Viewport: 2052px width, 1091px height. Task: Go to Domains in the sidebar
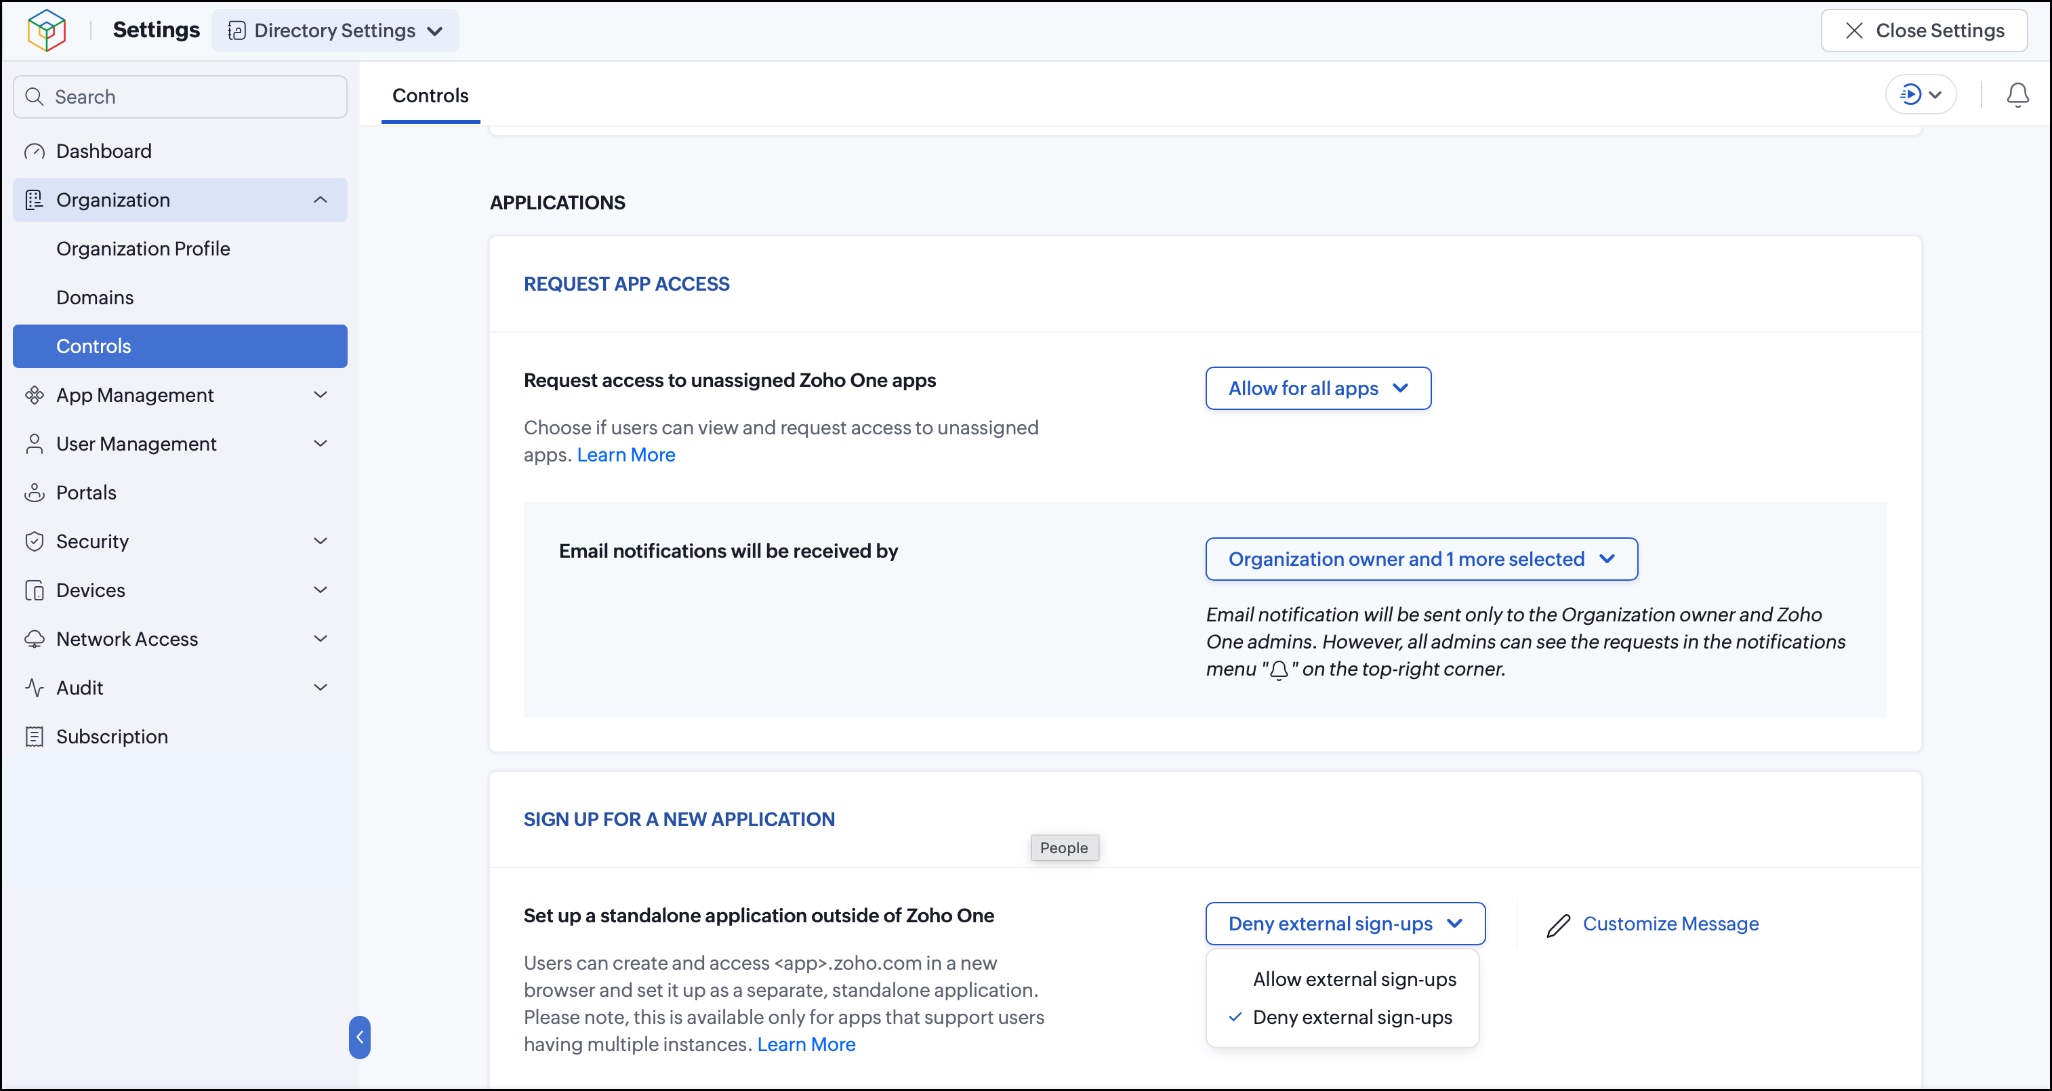pyautogui.click(x=95, y=298)
